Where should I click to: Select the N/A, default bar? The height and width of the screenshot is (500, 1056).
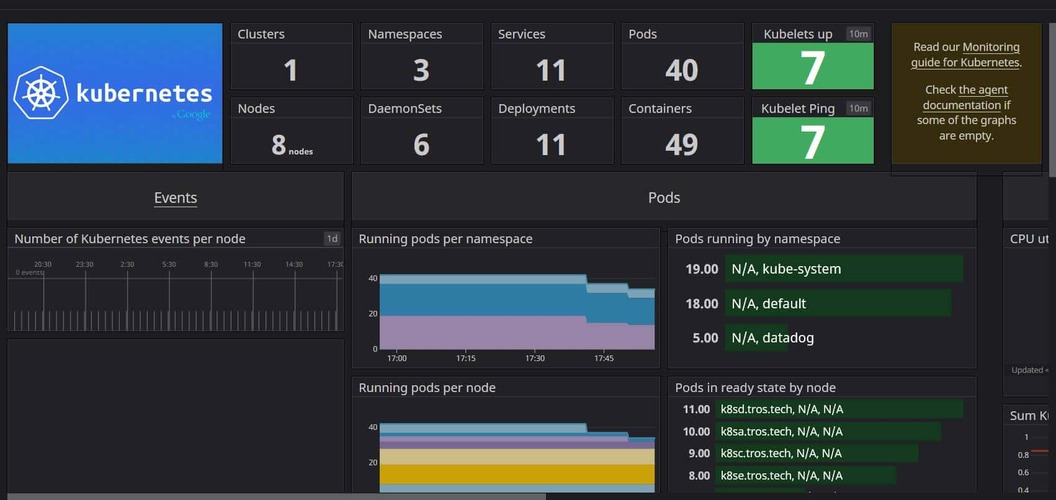(838, 303)
